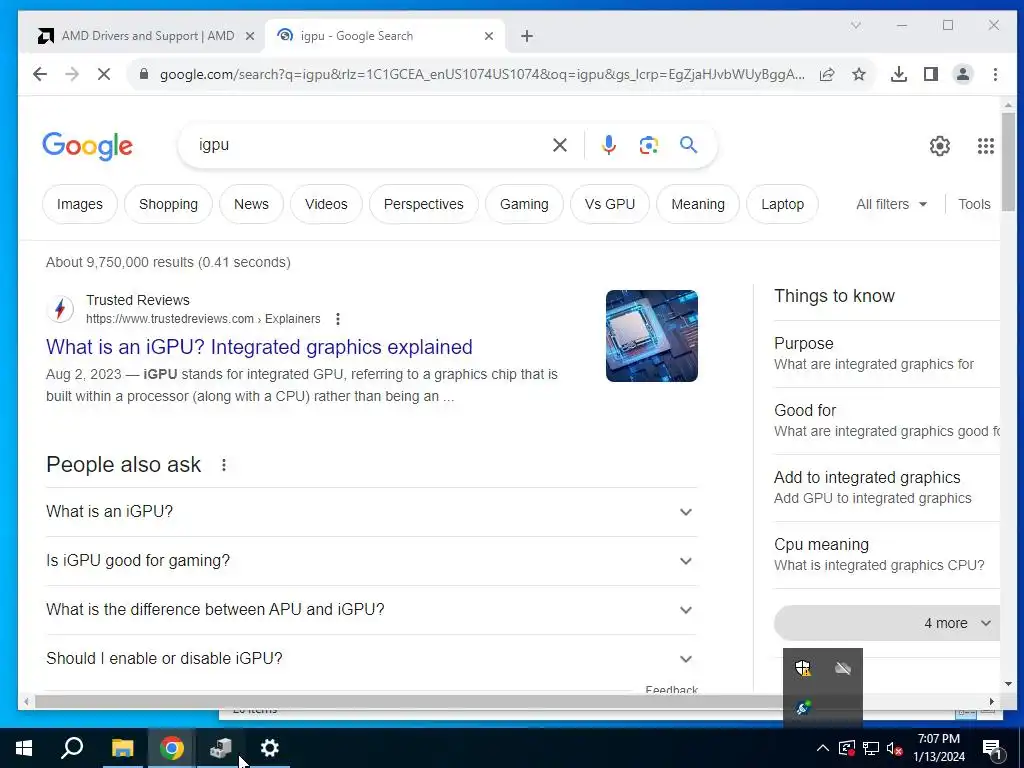Open the Chrome profile avatar

coord(963,74)
